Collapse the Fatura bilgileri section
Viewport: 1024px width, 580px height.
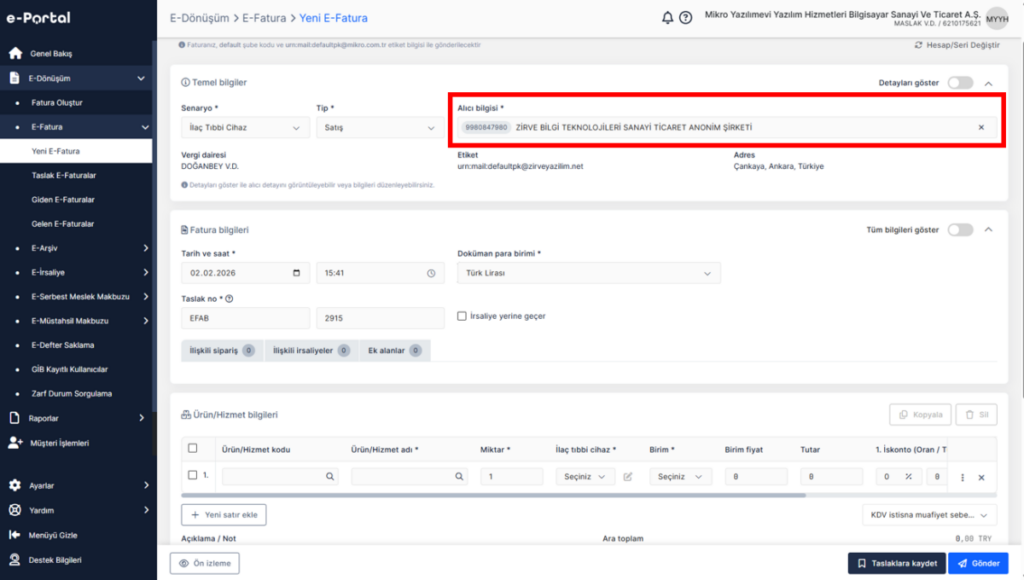[x=988, y=230]
